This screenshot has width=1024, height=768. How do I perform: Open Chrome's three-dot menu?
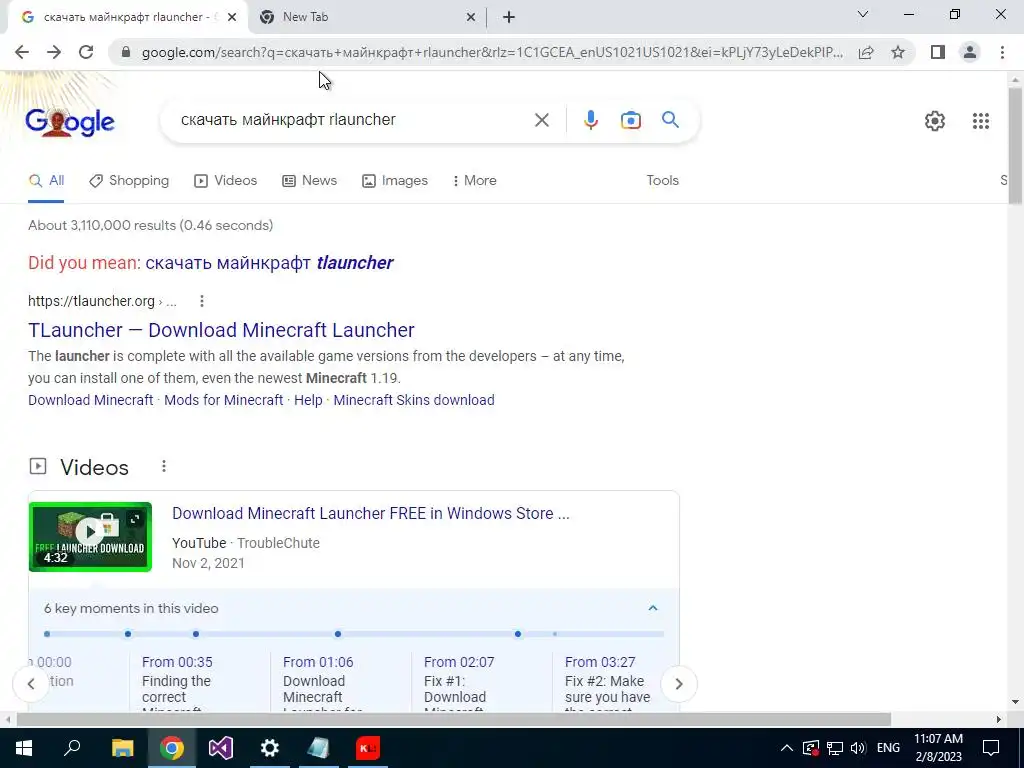1002,52
